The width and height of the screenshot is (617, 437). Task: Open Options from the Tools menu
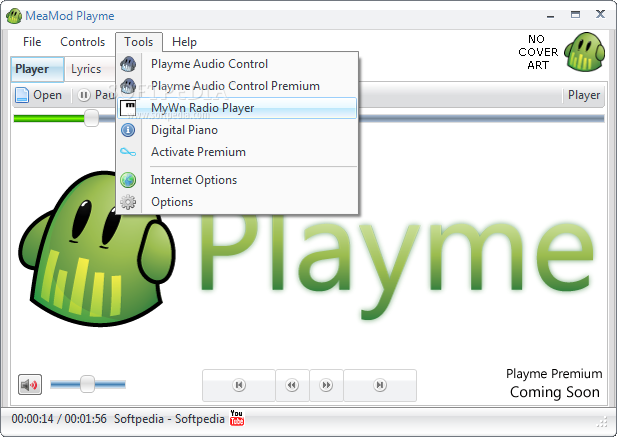(x=237, y=202)
